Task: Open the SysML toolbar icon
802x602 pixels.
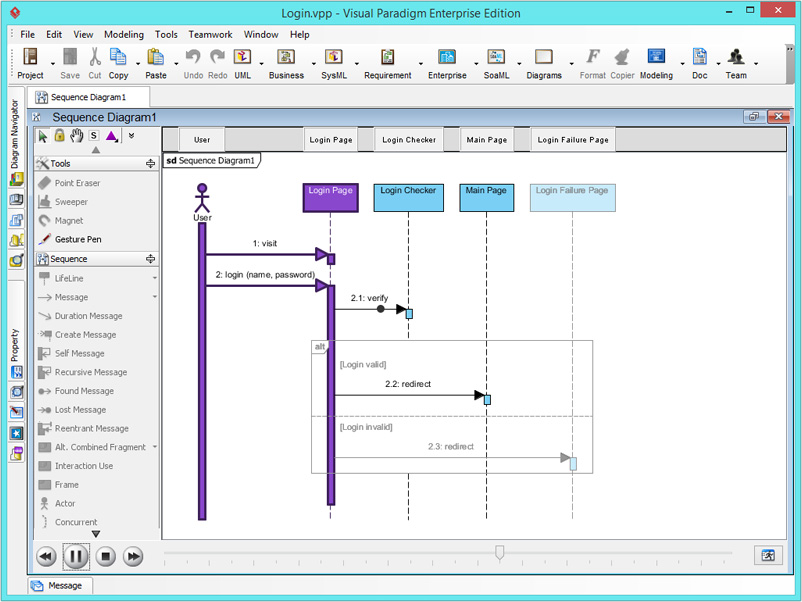Action: [333, 56]
